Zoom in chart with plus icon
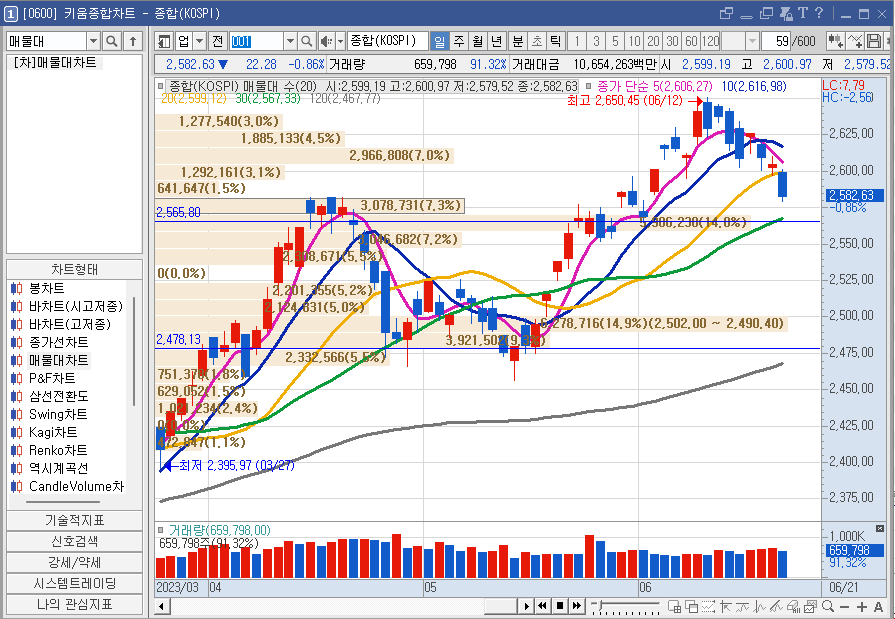 pos(862,607)
